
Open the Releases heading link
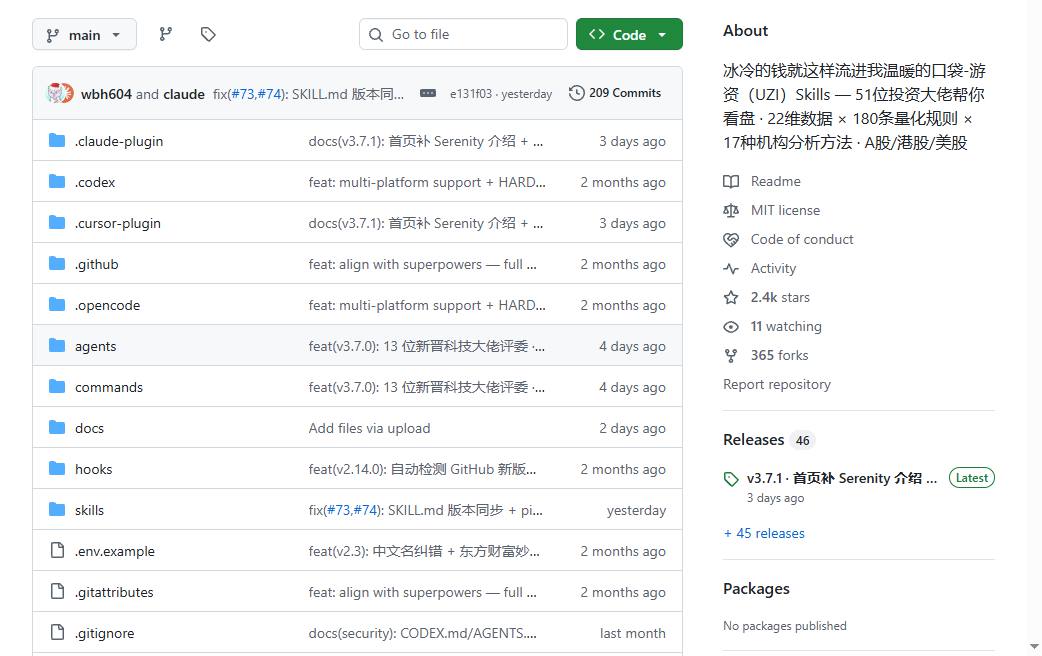[x=754, y=440]
